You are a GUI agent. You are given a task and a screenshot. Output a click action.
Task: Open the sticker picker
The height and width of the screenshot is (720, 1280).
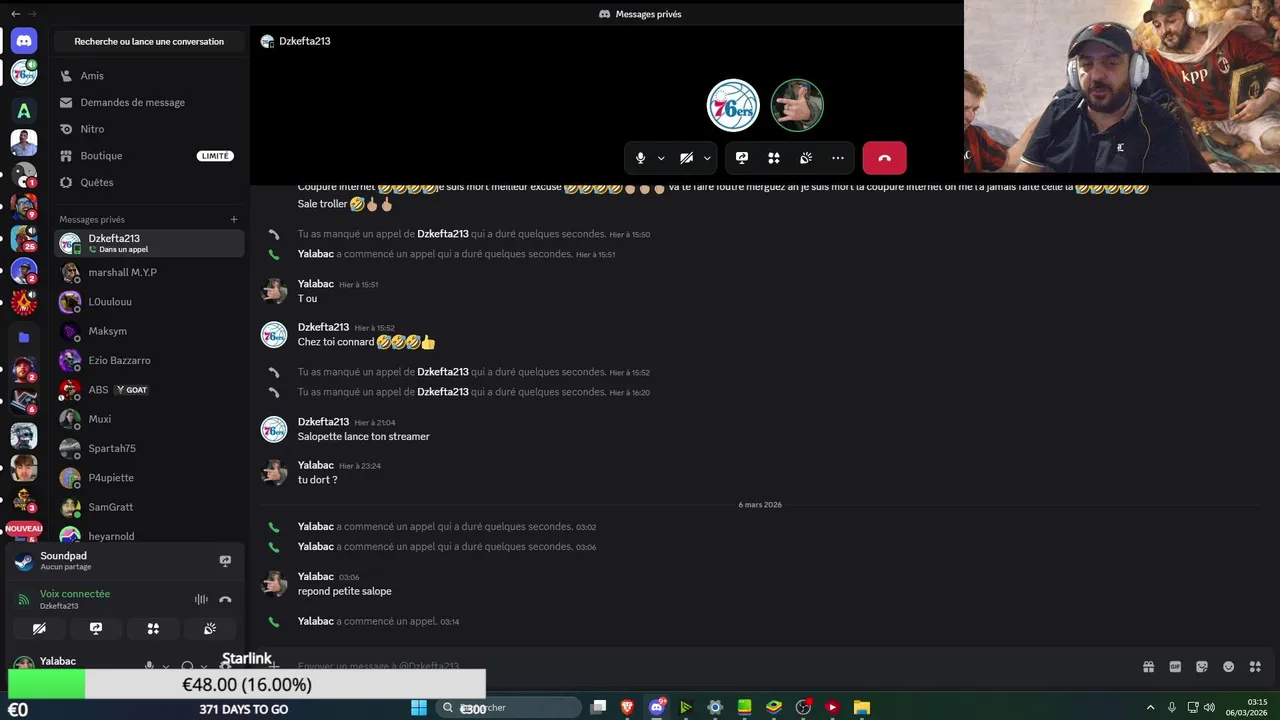[x=1202, y=667]
